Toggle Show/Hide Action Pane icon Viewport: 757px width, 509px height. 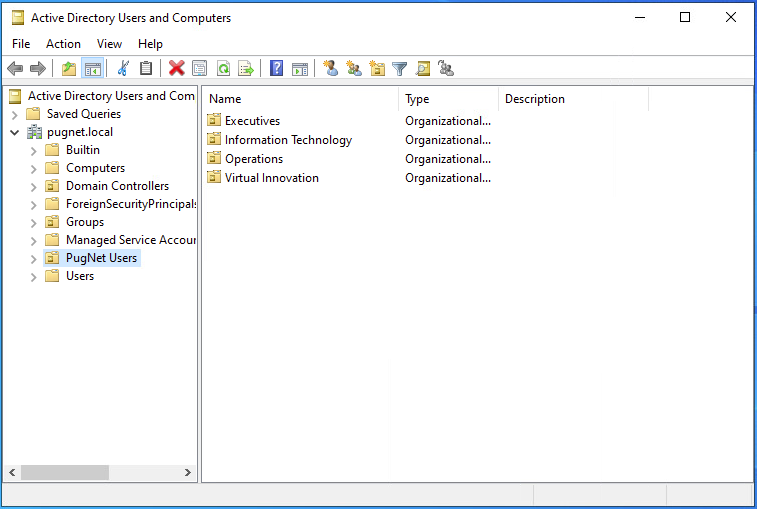(x=300, y=69)
